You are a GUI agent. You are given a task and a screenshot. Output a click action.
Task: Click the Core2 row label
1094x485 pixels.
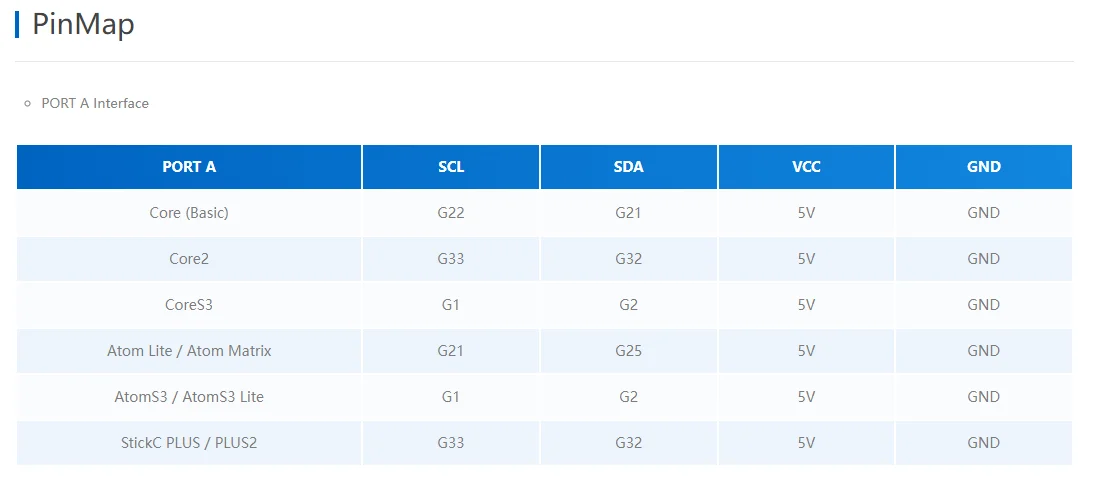pyautogui.click(x=189, y=259)
